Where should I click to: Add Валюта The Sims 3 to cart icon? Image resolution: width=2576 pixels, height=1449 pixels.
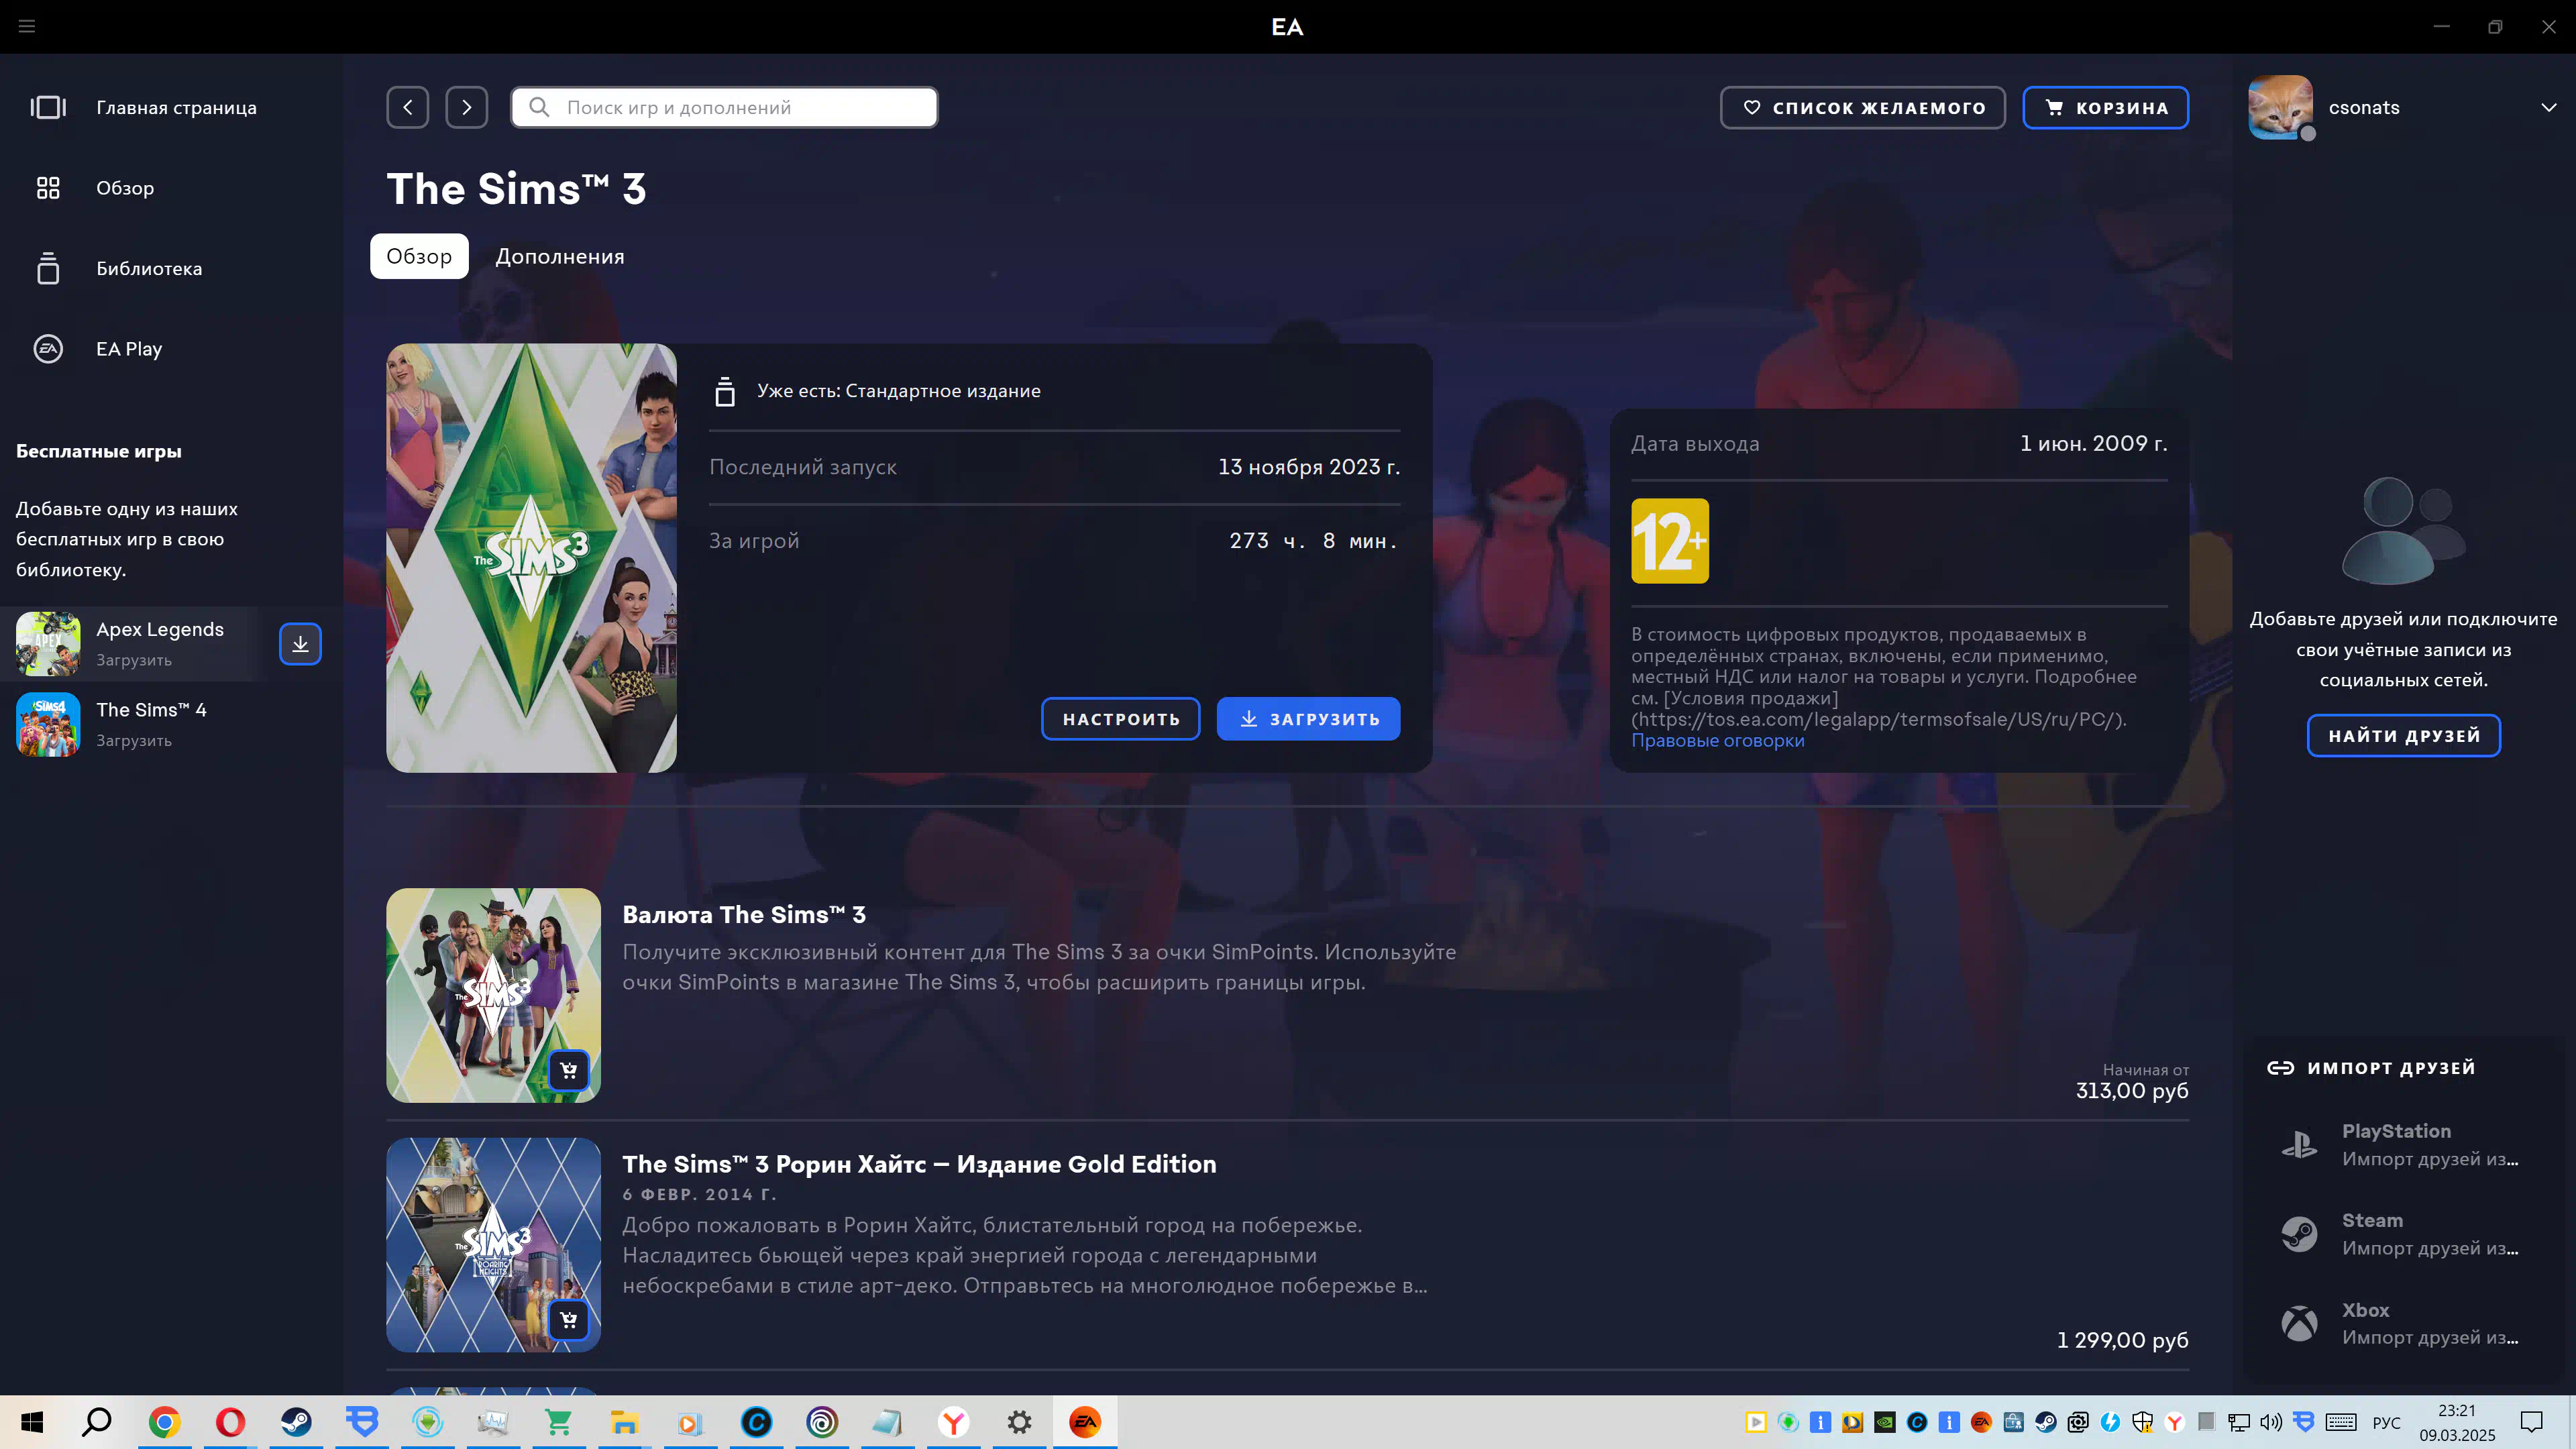pos(569,1070)
